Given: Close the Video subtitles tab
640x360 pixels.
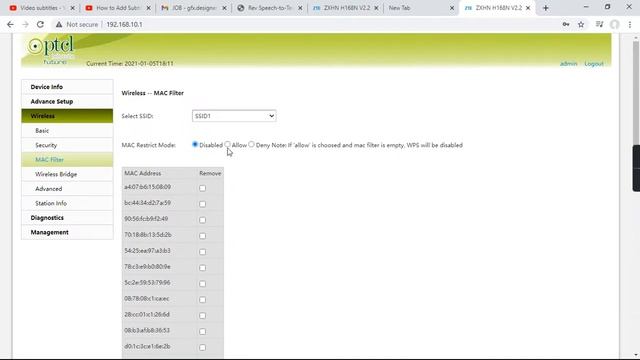Looking at the screenshot, I should tap(72, 8).
